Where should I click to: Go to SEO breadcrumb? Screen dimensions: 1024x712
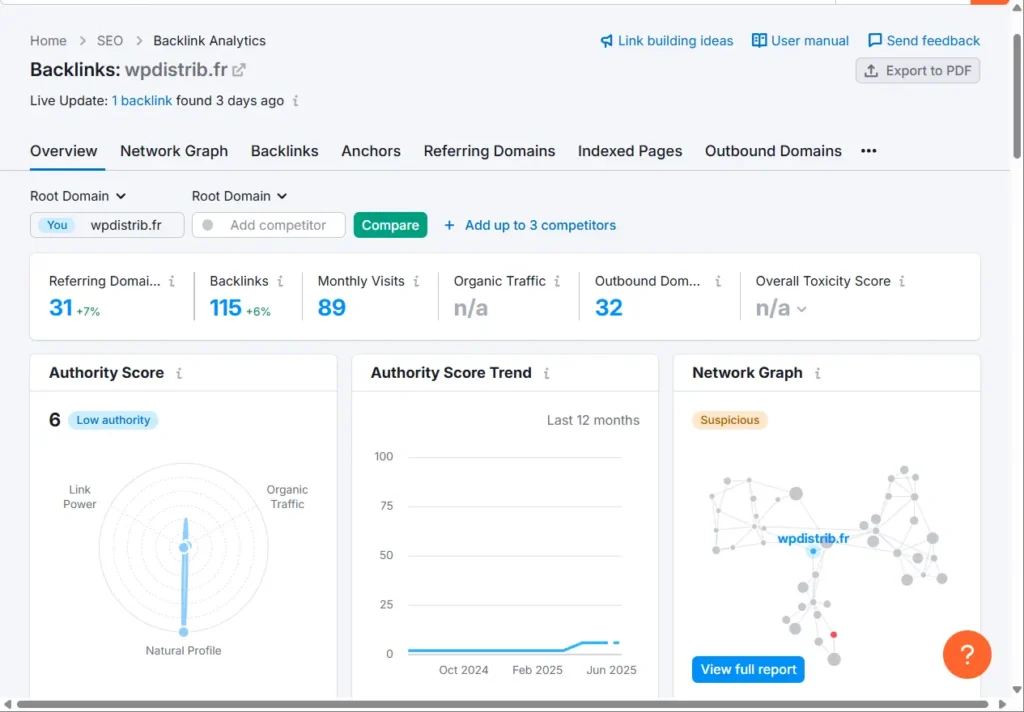tap(110, 40)
